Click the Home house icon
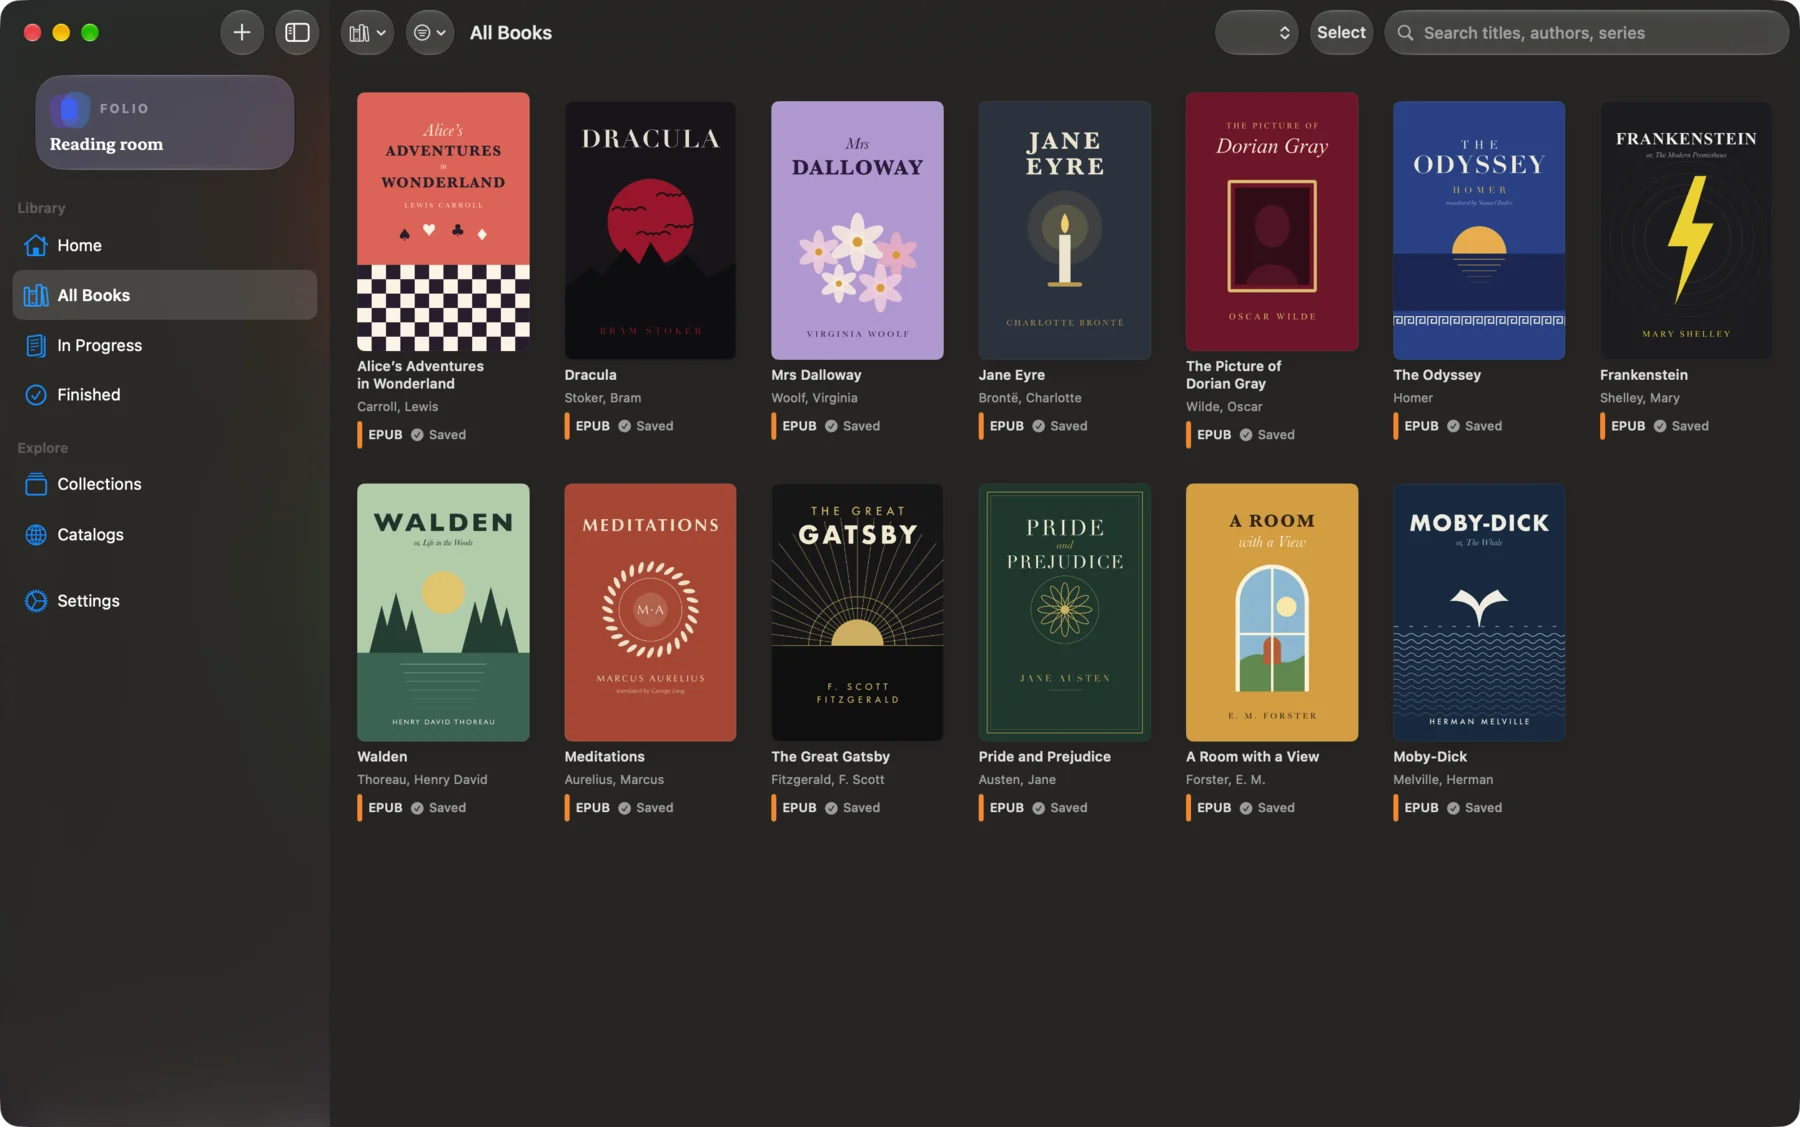1800x1127 pixels. coord(36,245)
